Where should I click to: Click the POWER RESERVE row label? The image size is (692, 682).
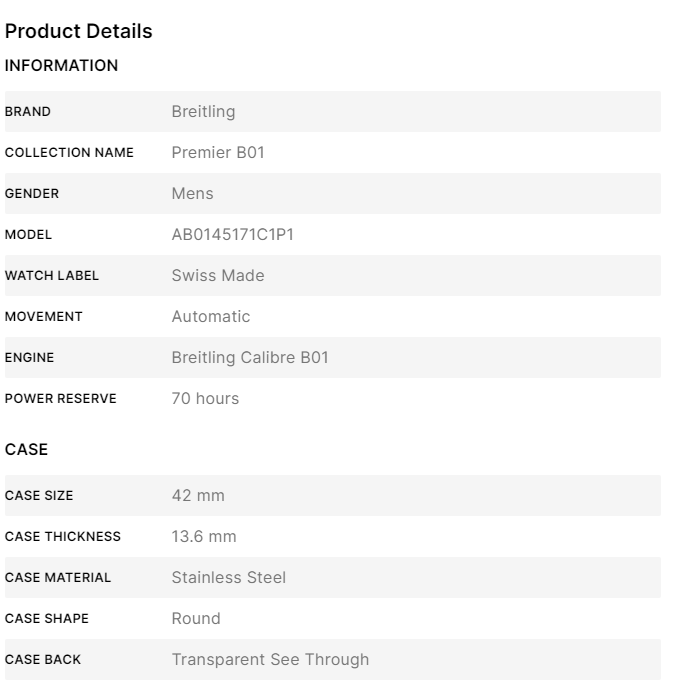point(61,399)
